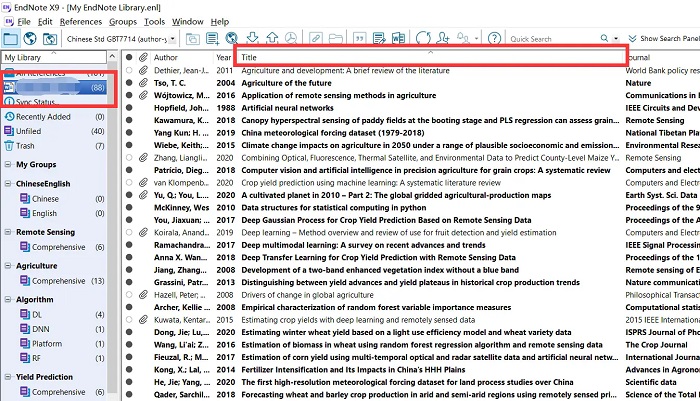Select Integrated Library and Online Search mode icon
The height and width of the screenshot is (401, 700).
(x=50, y=39)
